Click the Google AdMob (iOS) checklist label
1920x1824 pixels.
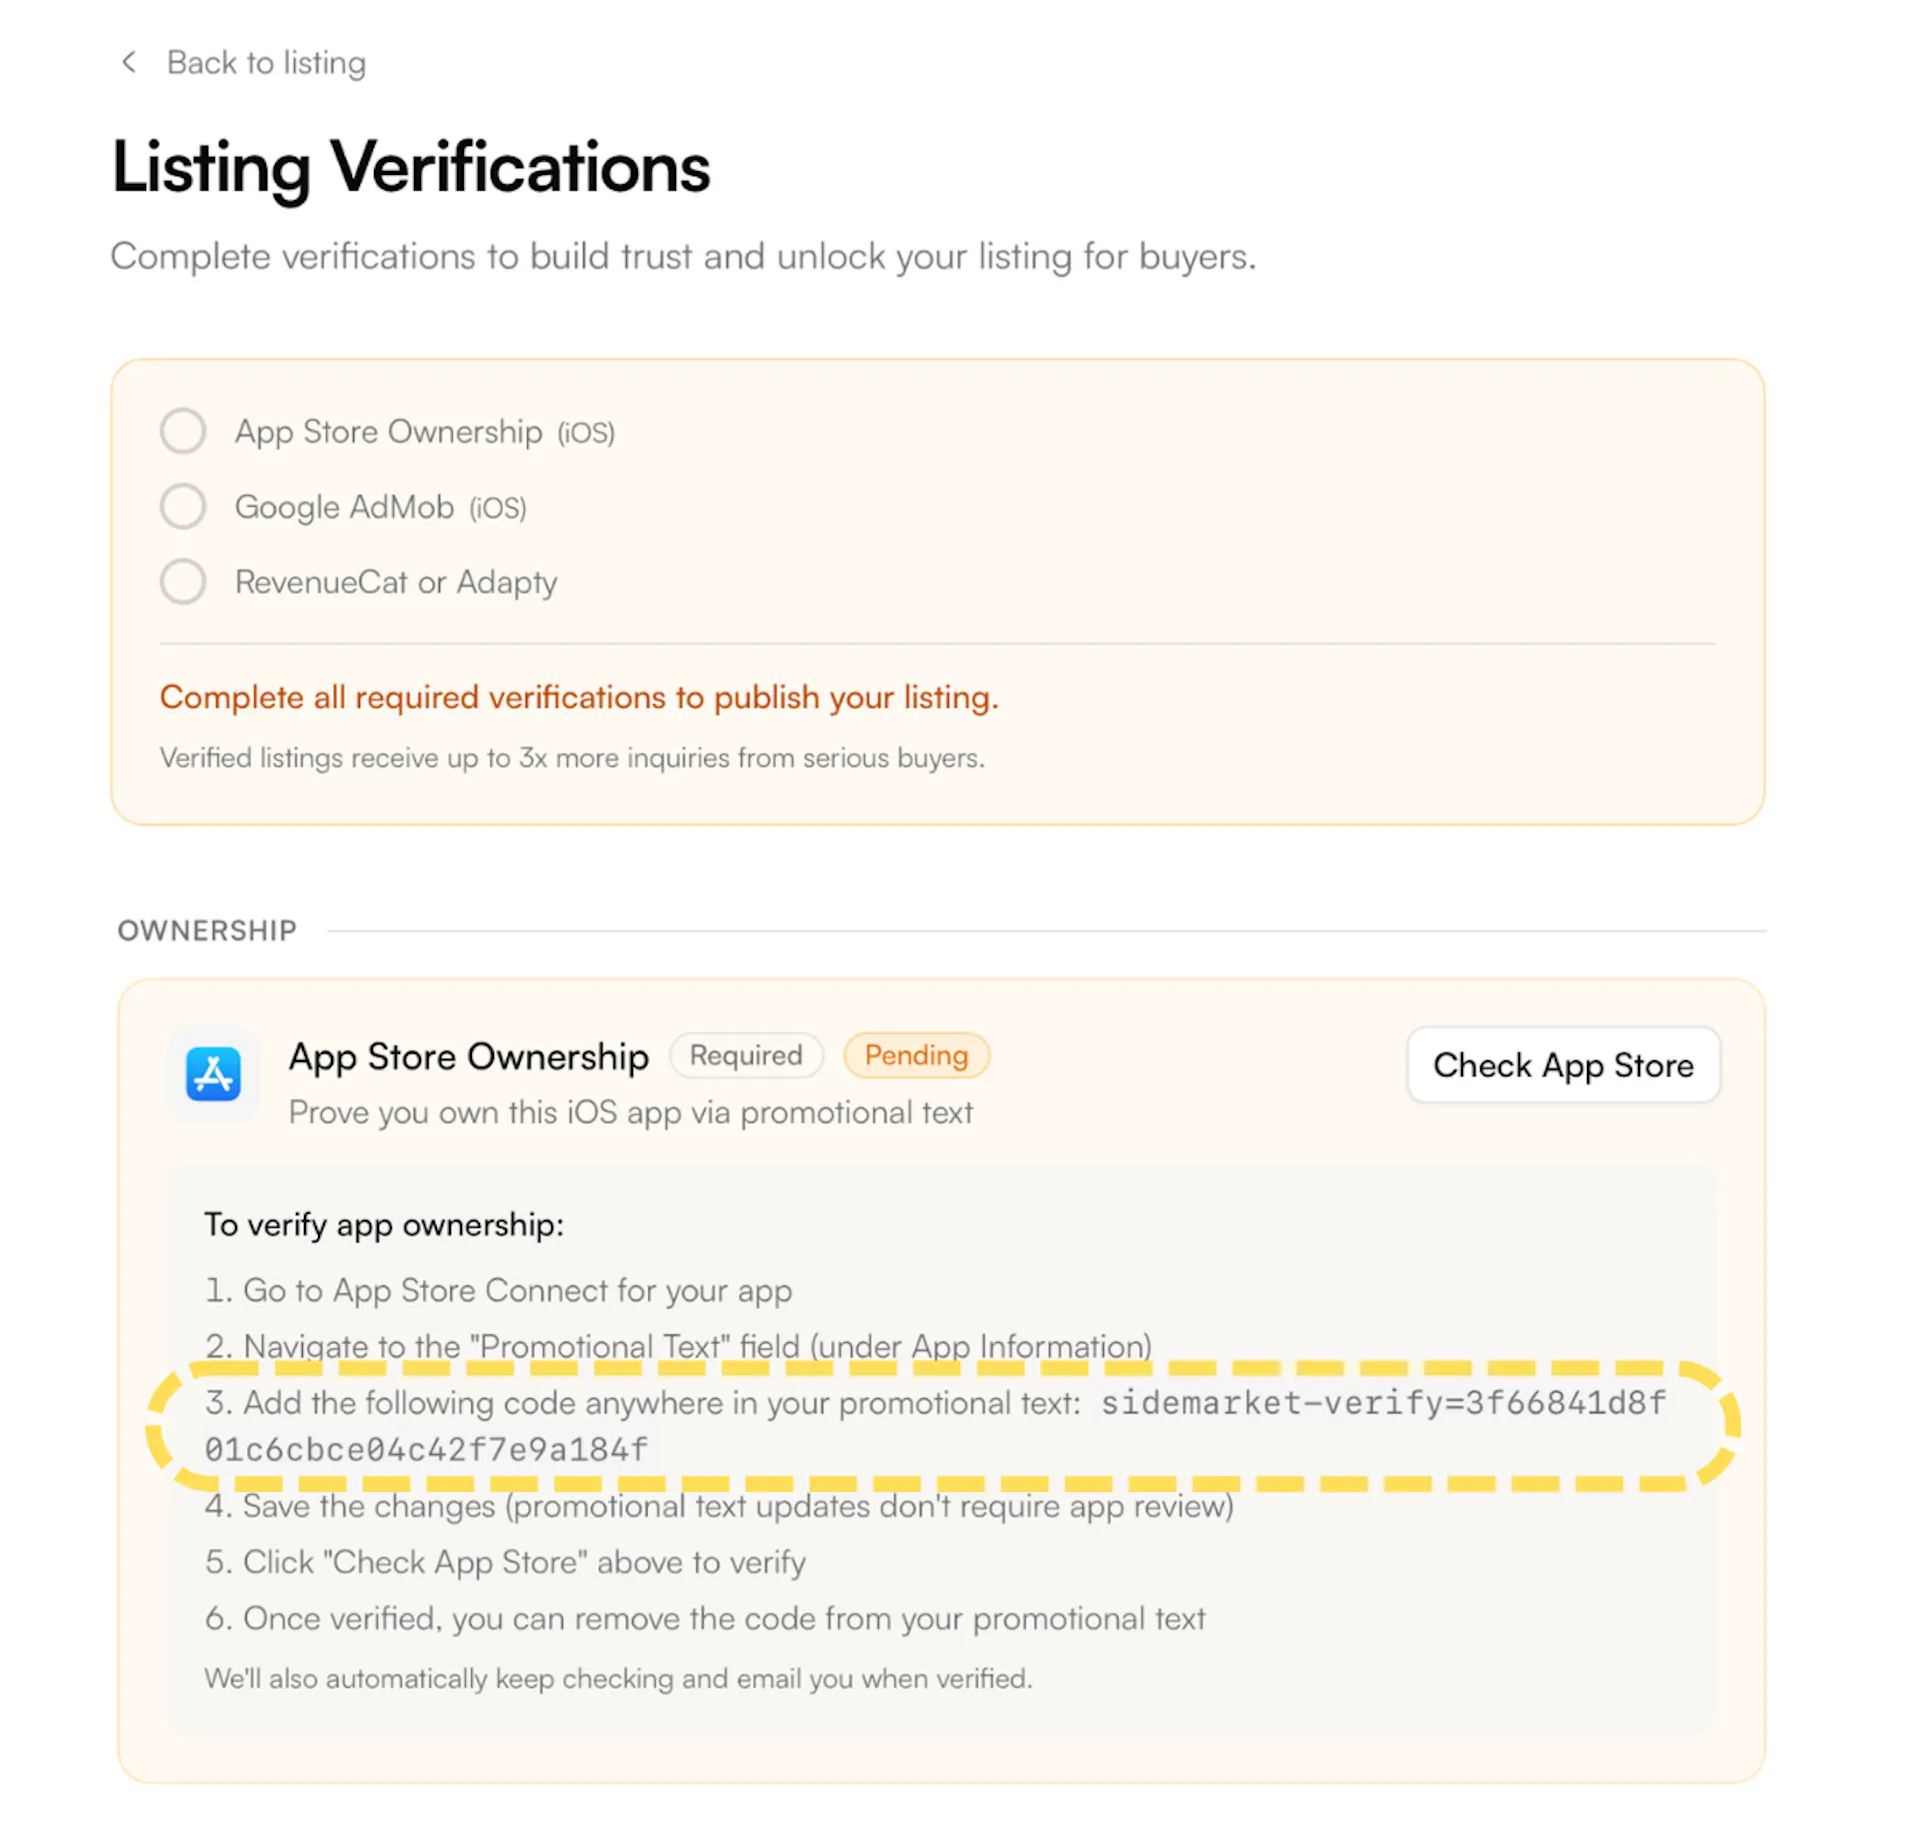click(380, 507)
